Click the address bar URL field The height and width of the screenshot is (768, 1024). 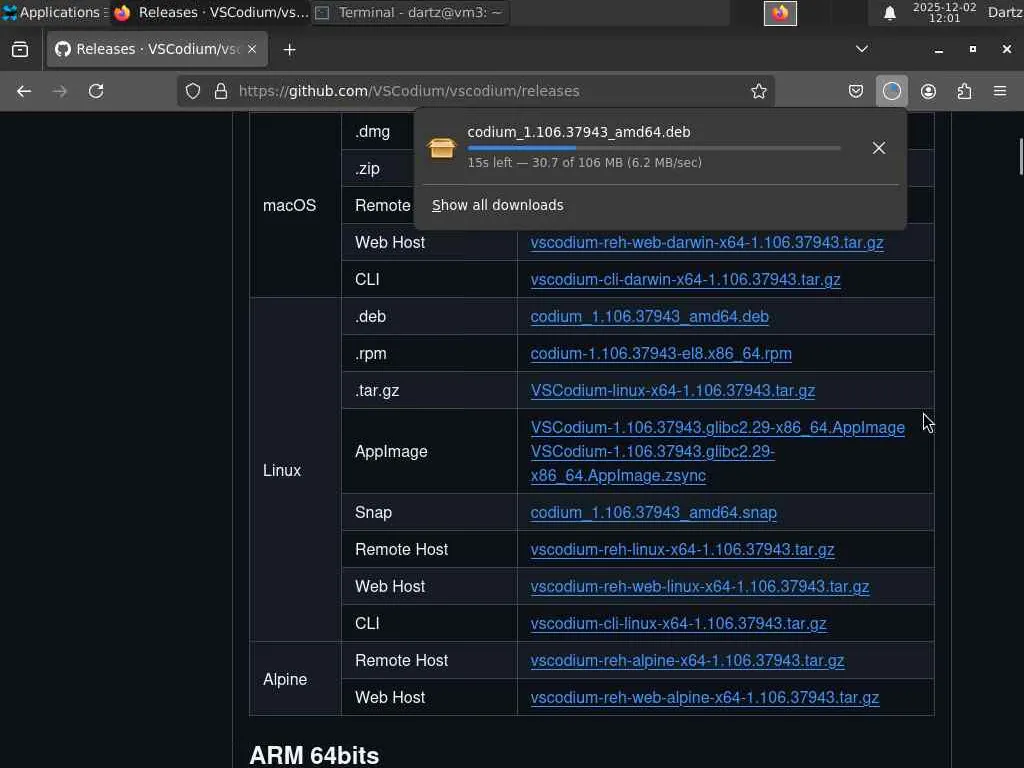click(475, 91)
